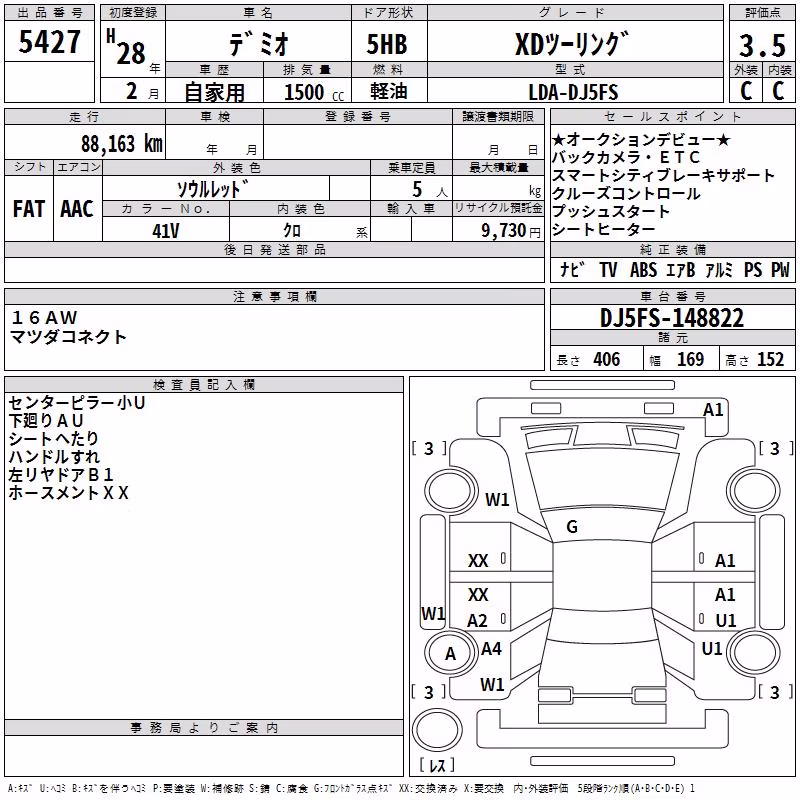Image resolution: width=800 pixels, height=800 pixels.
Task: Select inspector note シートへたり
Action: (x=54, y=439)
